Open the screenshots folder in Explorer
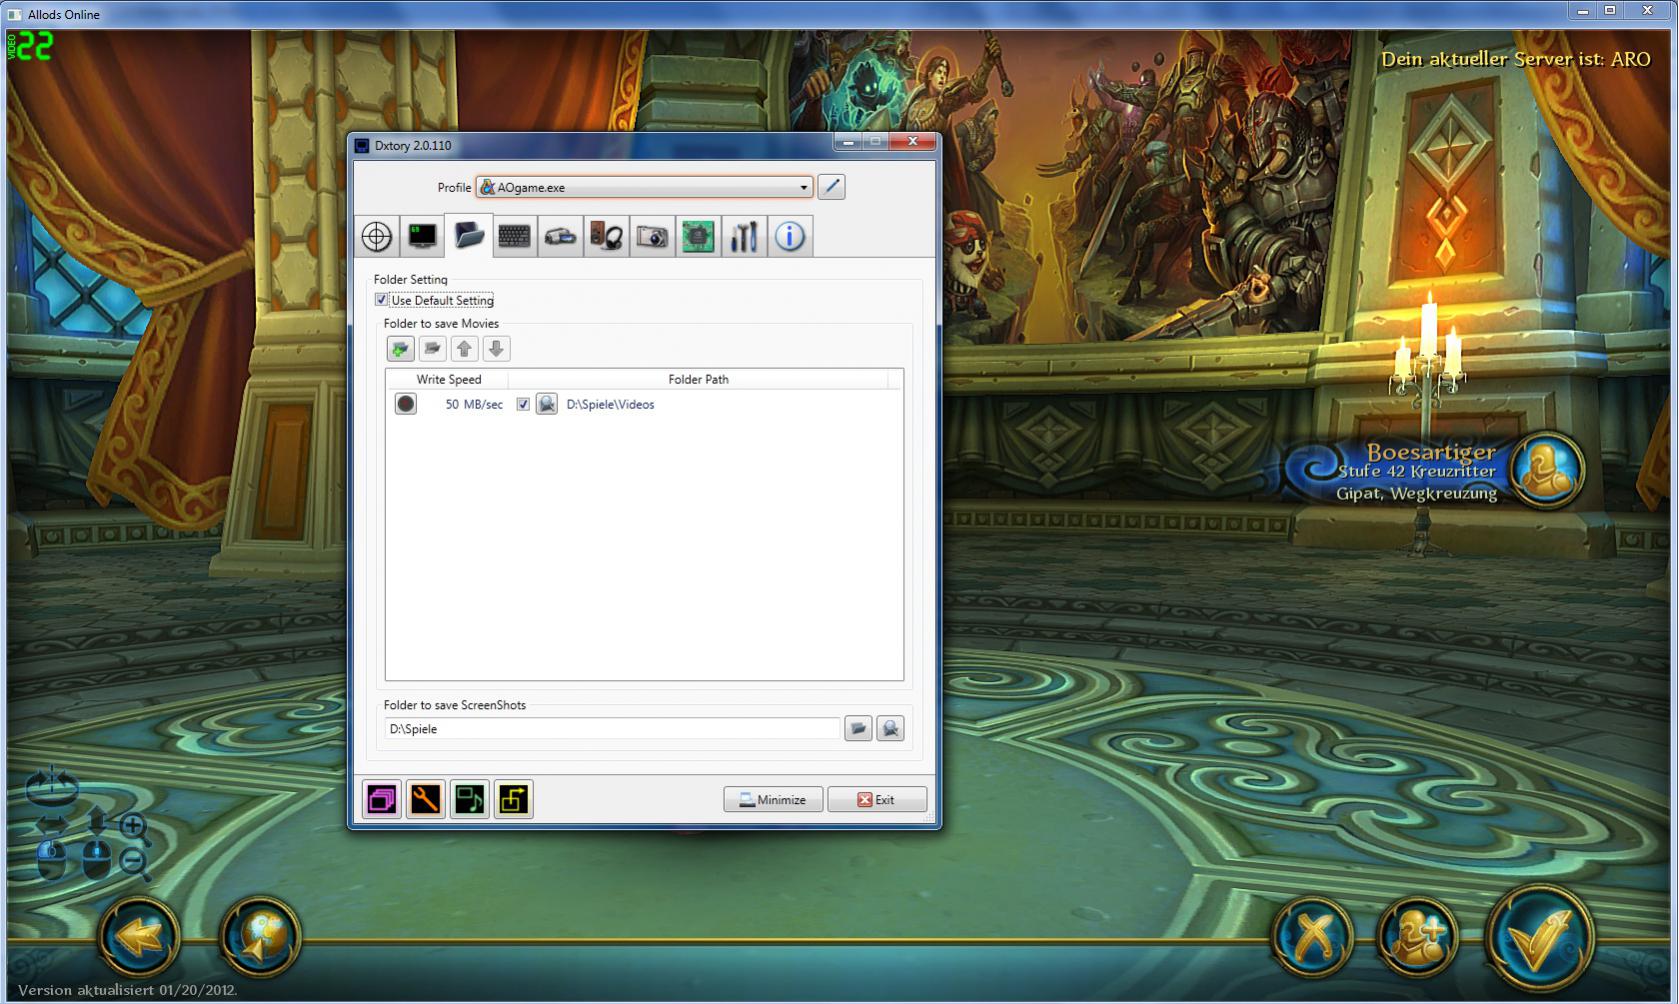 click(890, 729)
